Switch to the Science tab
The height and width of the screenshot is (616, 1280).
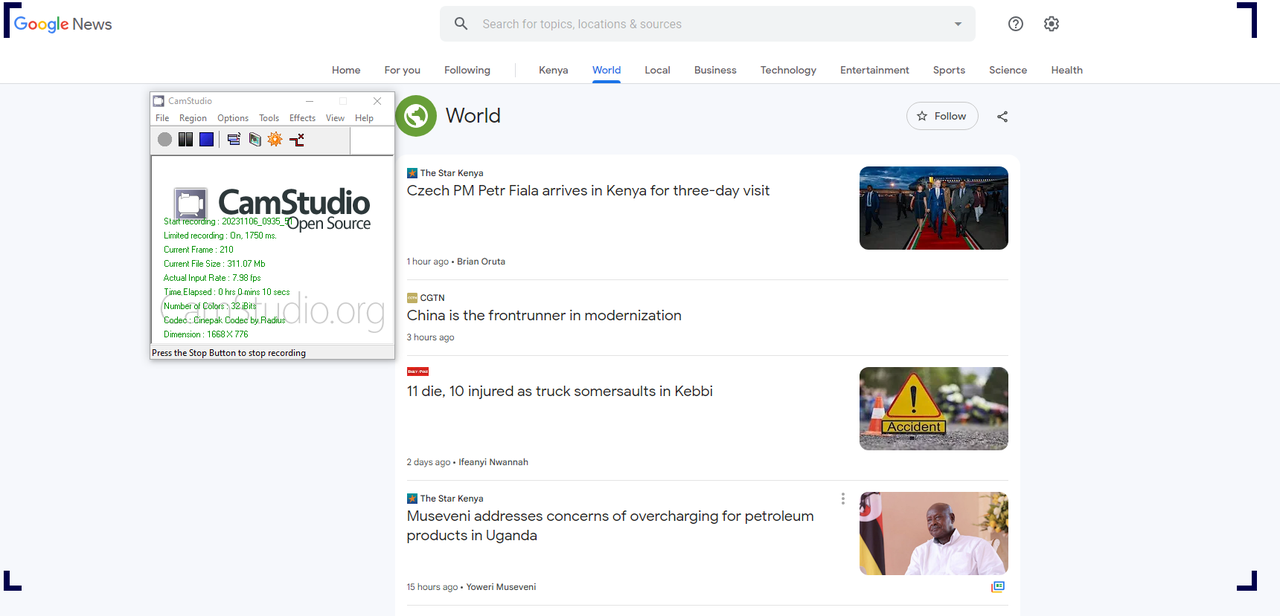(1008, 70)
